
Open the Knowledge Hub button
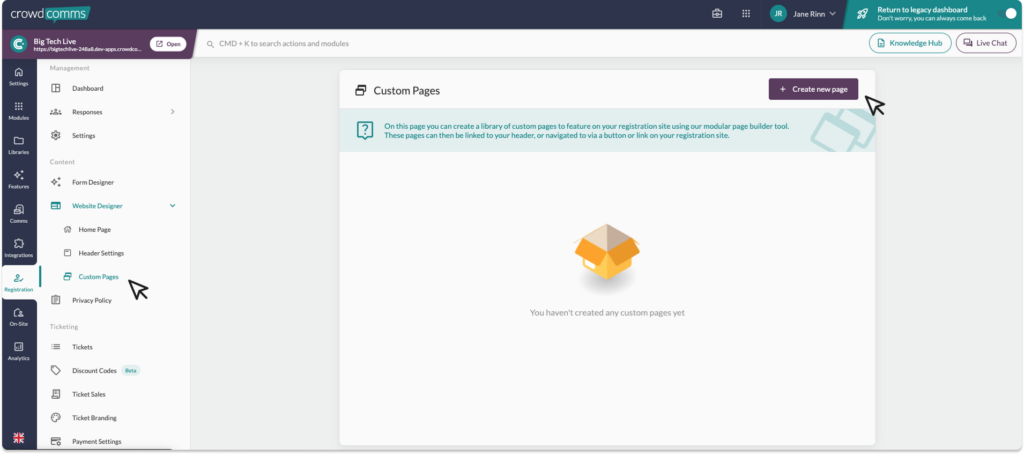(909, 43)
